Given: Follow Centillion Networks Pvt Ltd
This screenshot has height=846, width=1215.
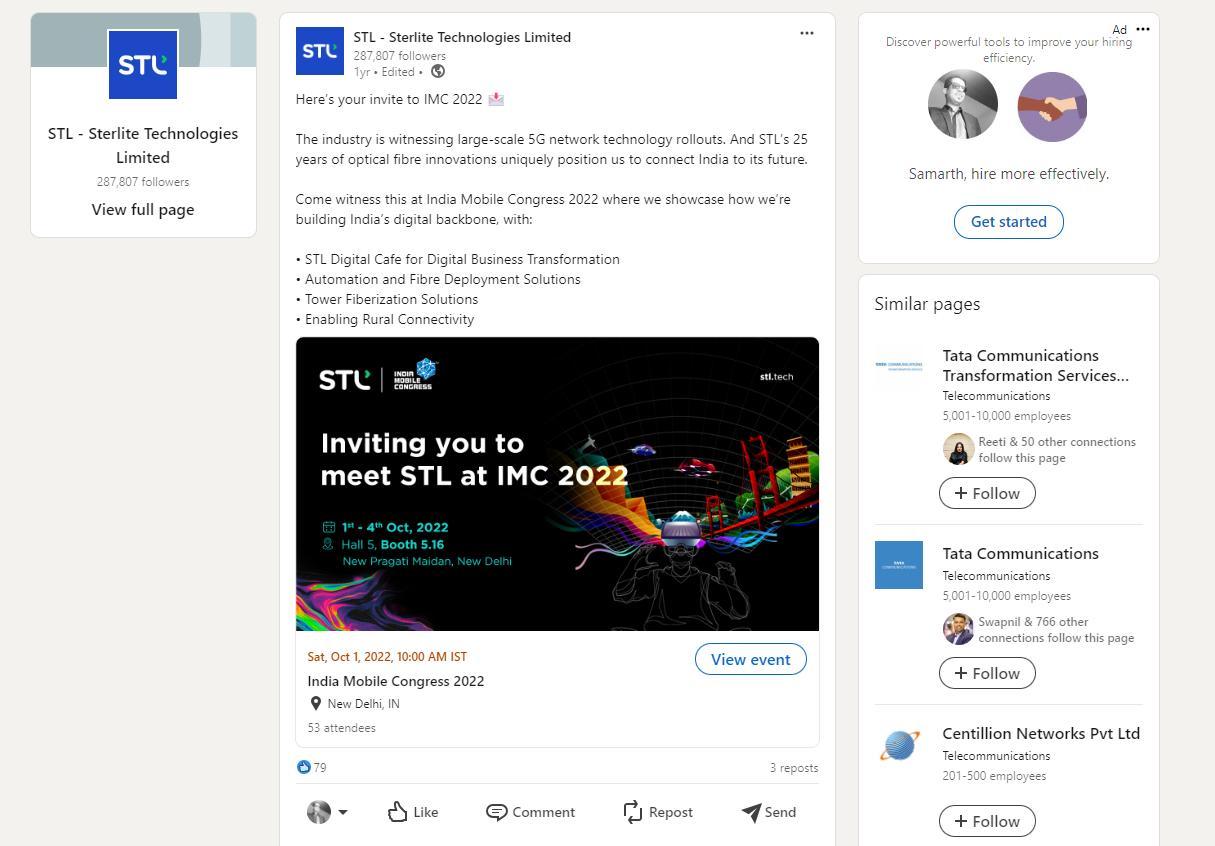Looking at the screenshot, I should pyautogui.click(x=987, y=821).
